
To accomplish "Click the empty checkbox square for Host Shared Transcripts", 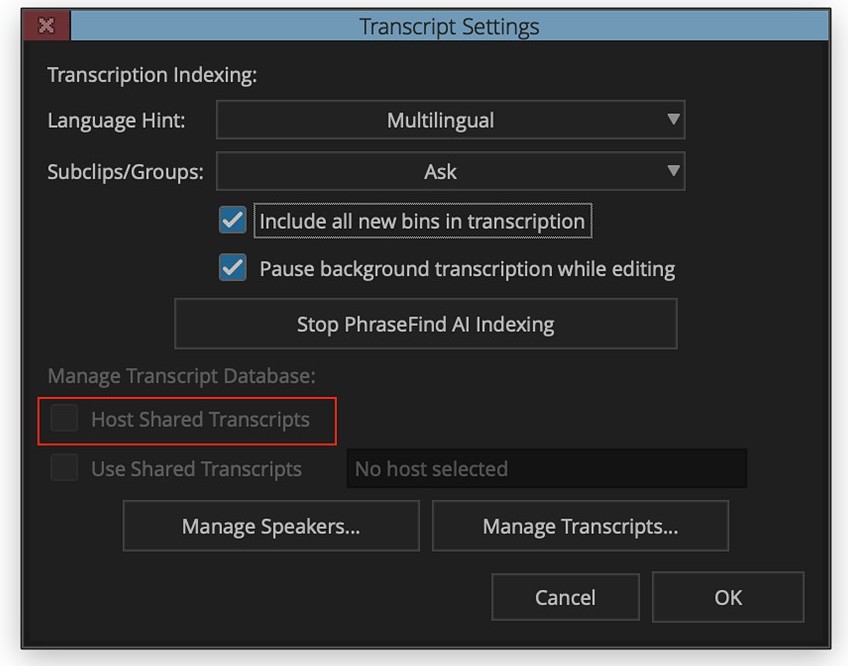I will tap(64, 419).
